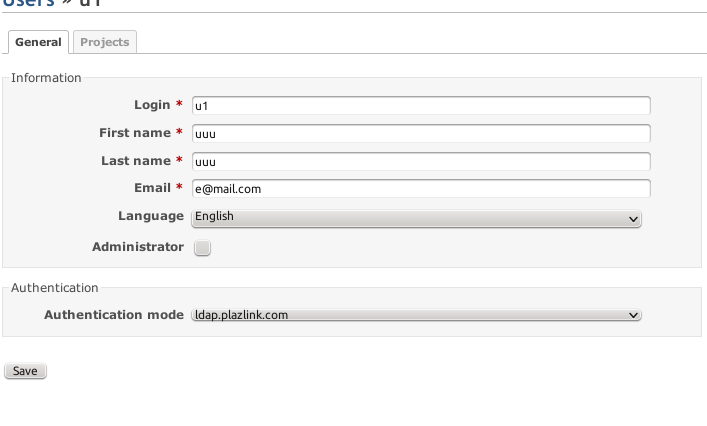Click the Email label text
Image resolution: width=707 pixels, height=426 pixels.
(152, 188)
